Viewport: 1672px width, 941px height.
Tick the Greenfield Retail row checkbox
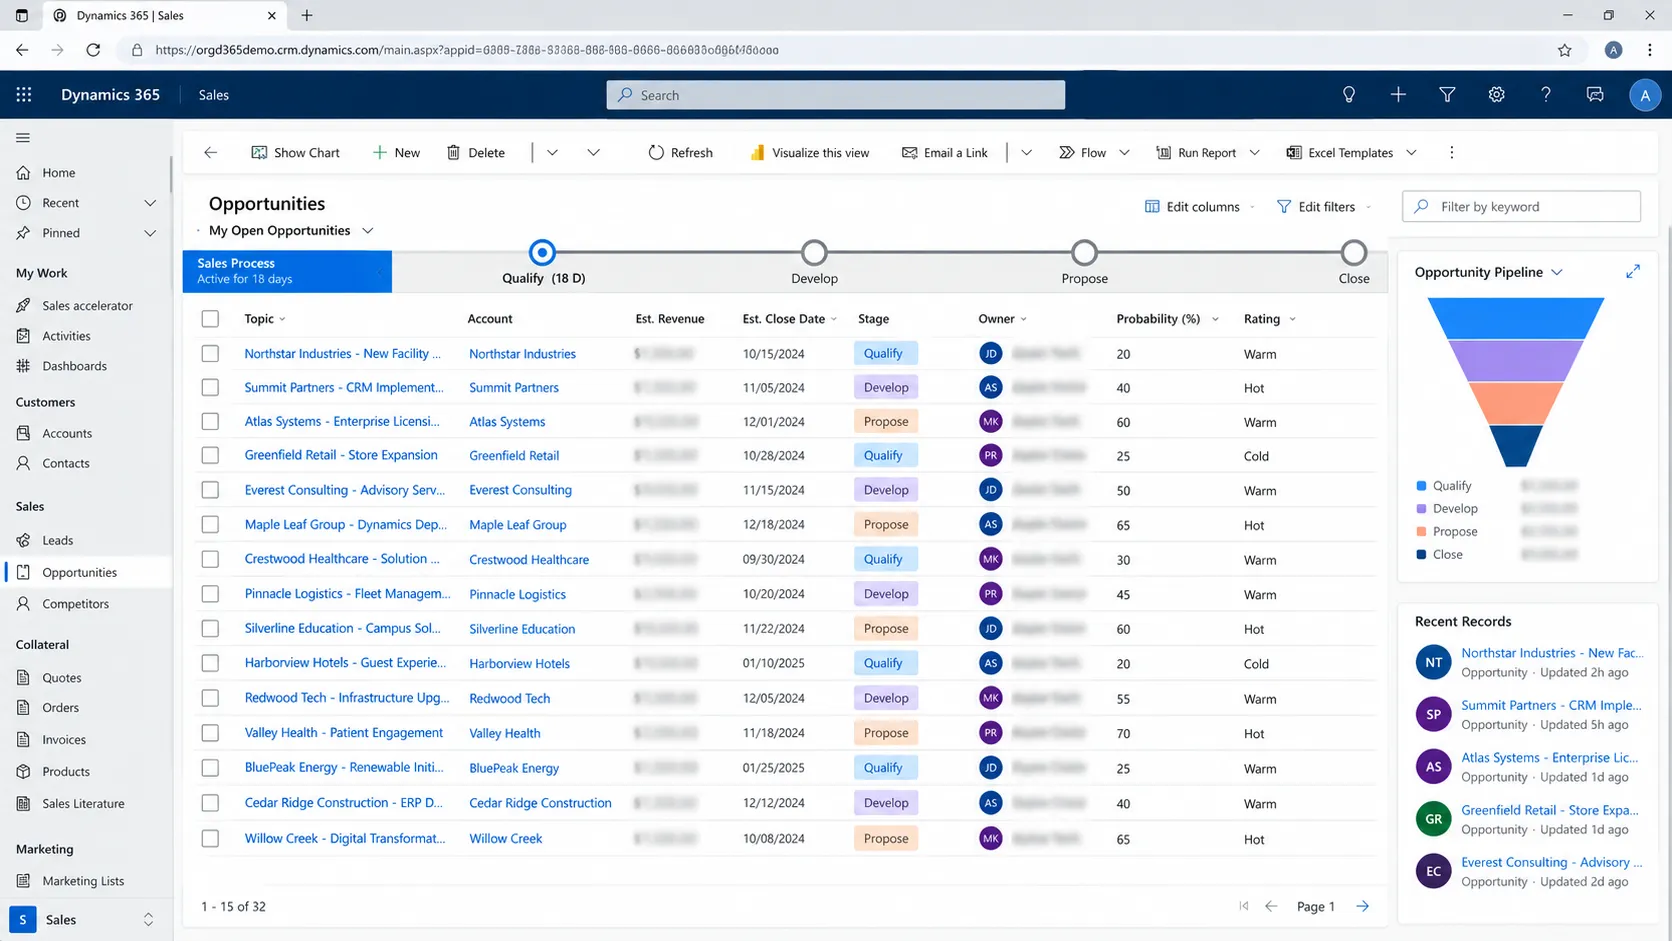coord(210,456)
